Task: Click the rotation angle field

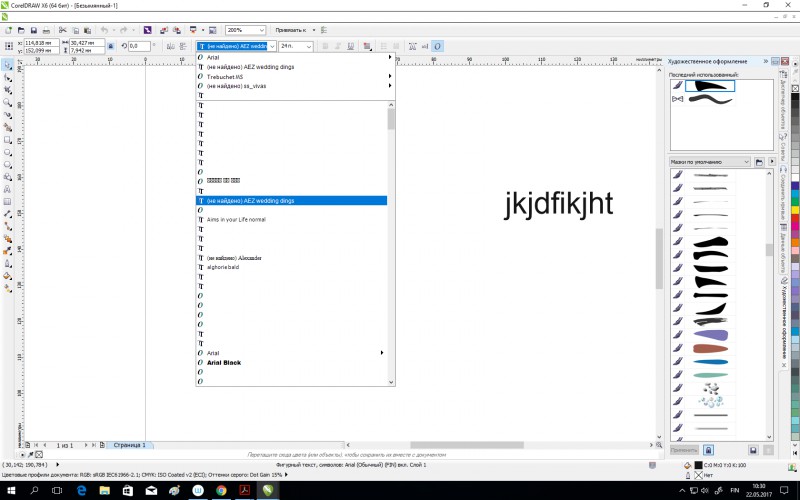Action: point(139,46)
